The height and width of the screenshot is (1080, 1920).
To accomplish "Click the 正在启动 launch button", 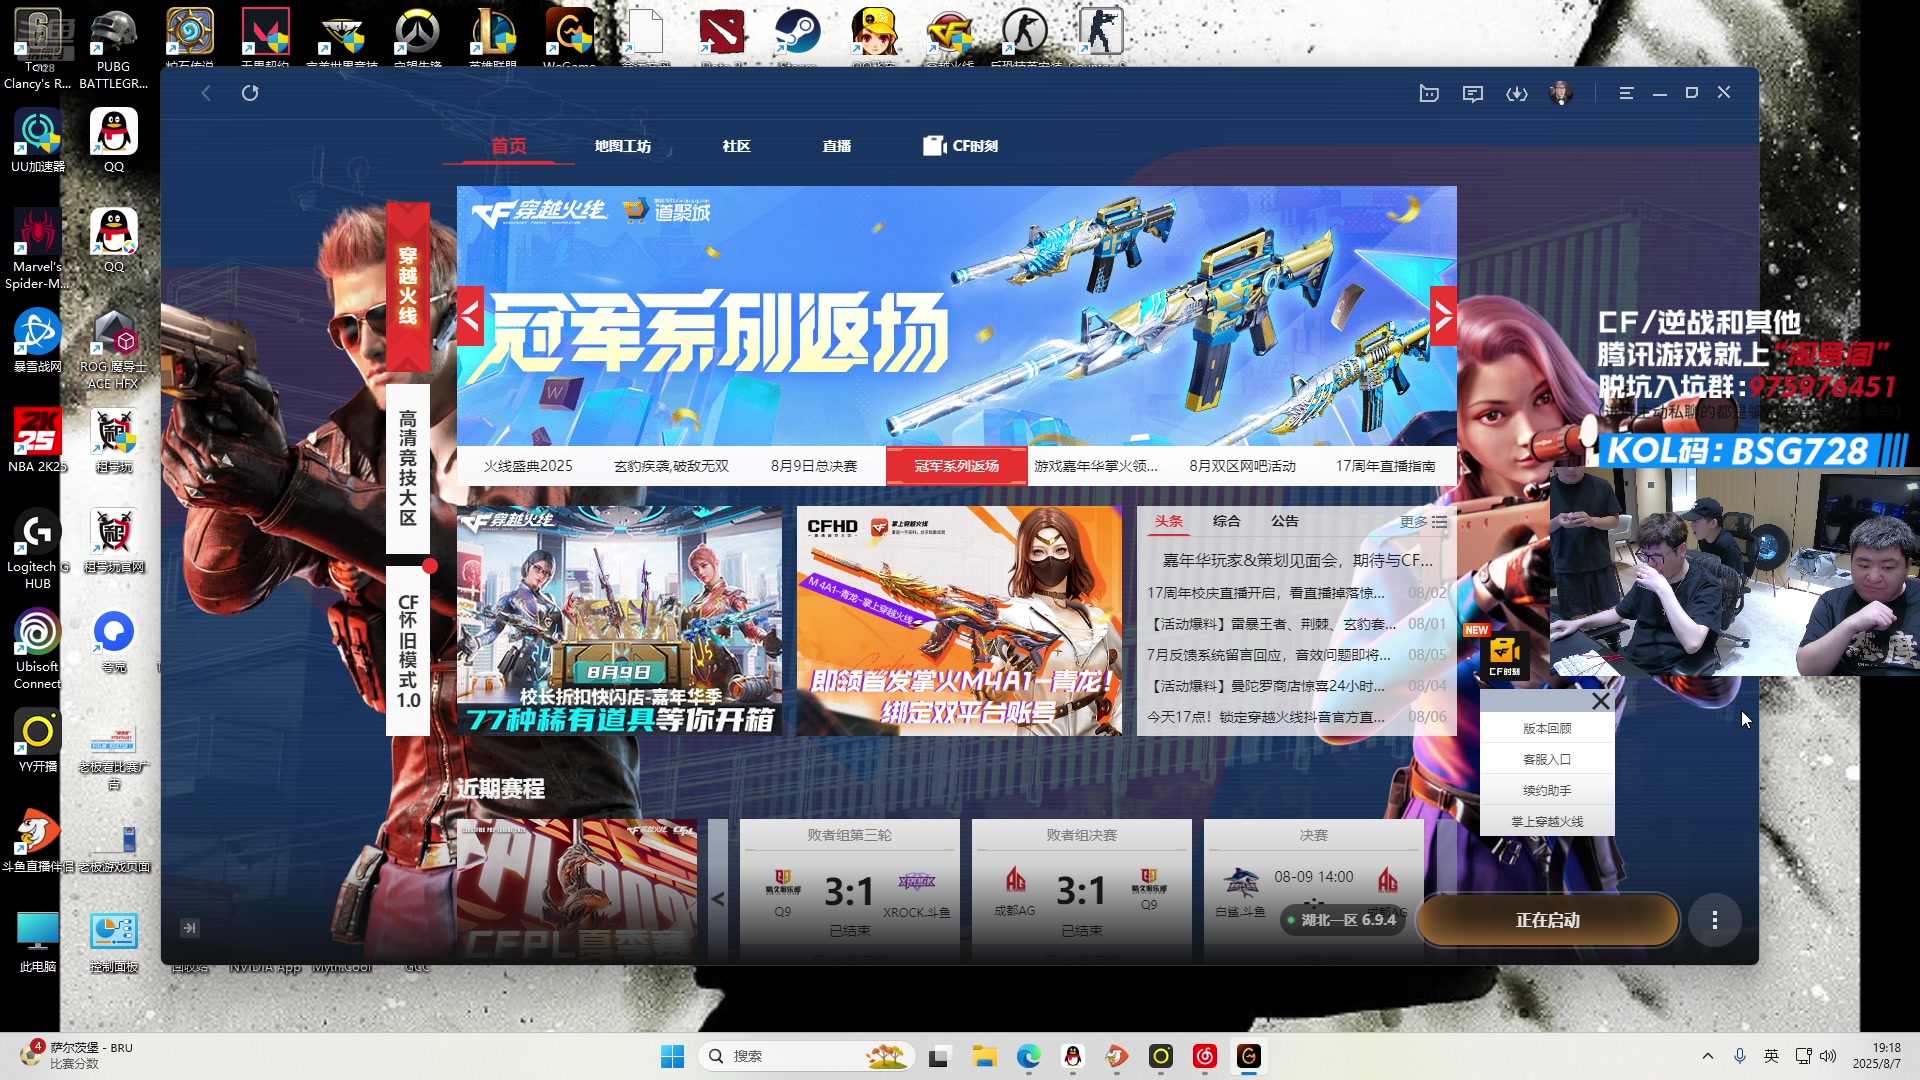I will click(x=1547, y=920).
